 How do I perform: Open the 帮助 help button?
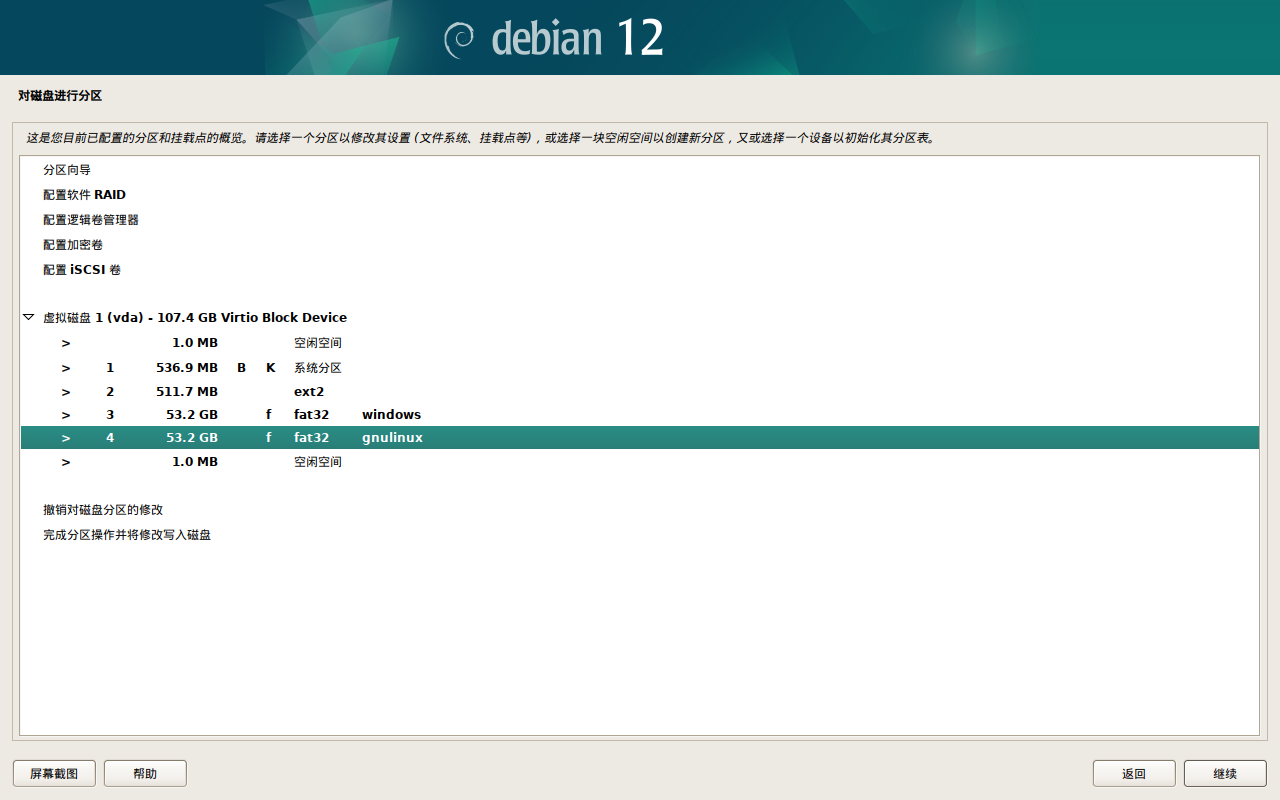[x=145, y=773]
